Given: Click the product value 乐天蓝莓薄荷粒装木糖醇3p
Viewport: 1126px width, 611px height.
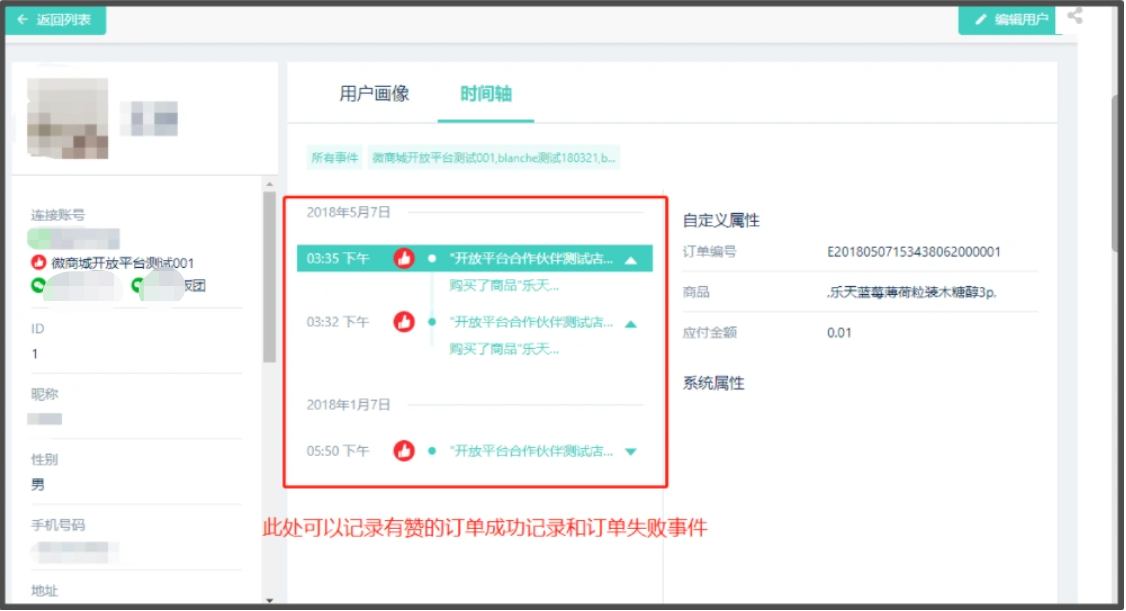Looking at the screenshot, I should pos(911,292).
